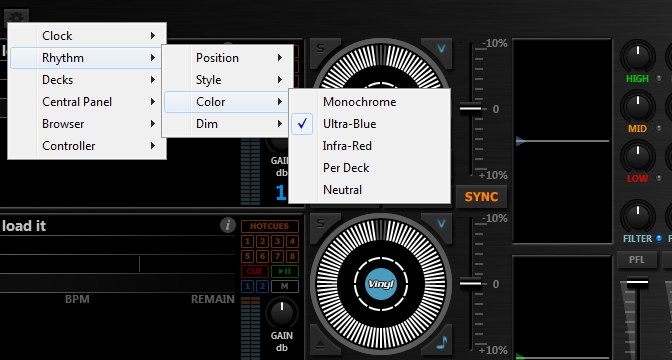Choose Monochrome rhythm color
This screenshot has width=672, height=360.
coord(369,102)
